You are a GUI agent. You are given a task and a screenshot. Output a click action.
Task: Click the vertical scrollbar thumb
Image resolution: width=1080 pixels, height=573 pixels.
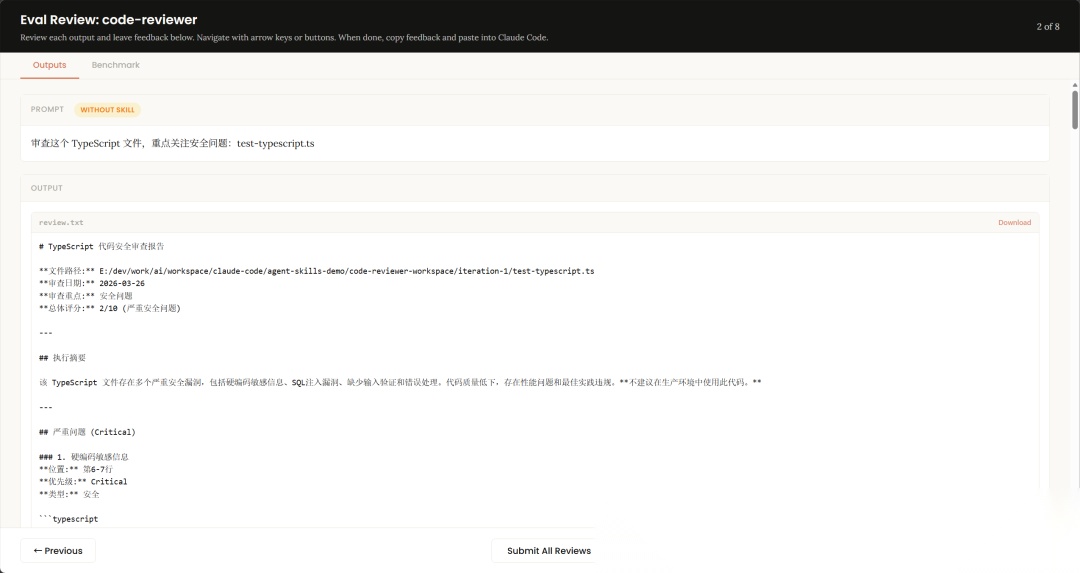(x=1074, y=109)
